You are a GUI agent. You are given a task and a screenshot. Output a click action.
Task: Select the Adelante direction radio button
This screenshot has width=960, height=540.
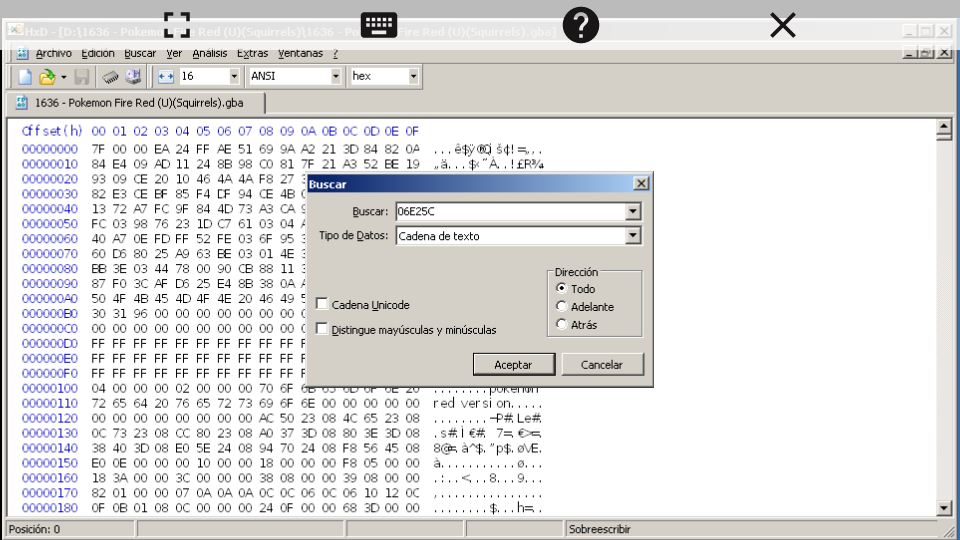562,307
